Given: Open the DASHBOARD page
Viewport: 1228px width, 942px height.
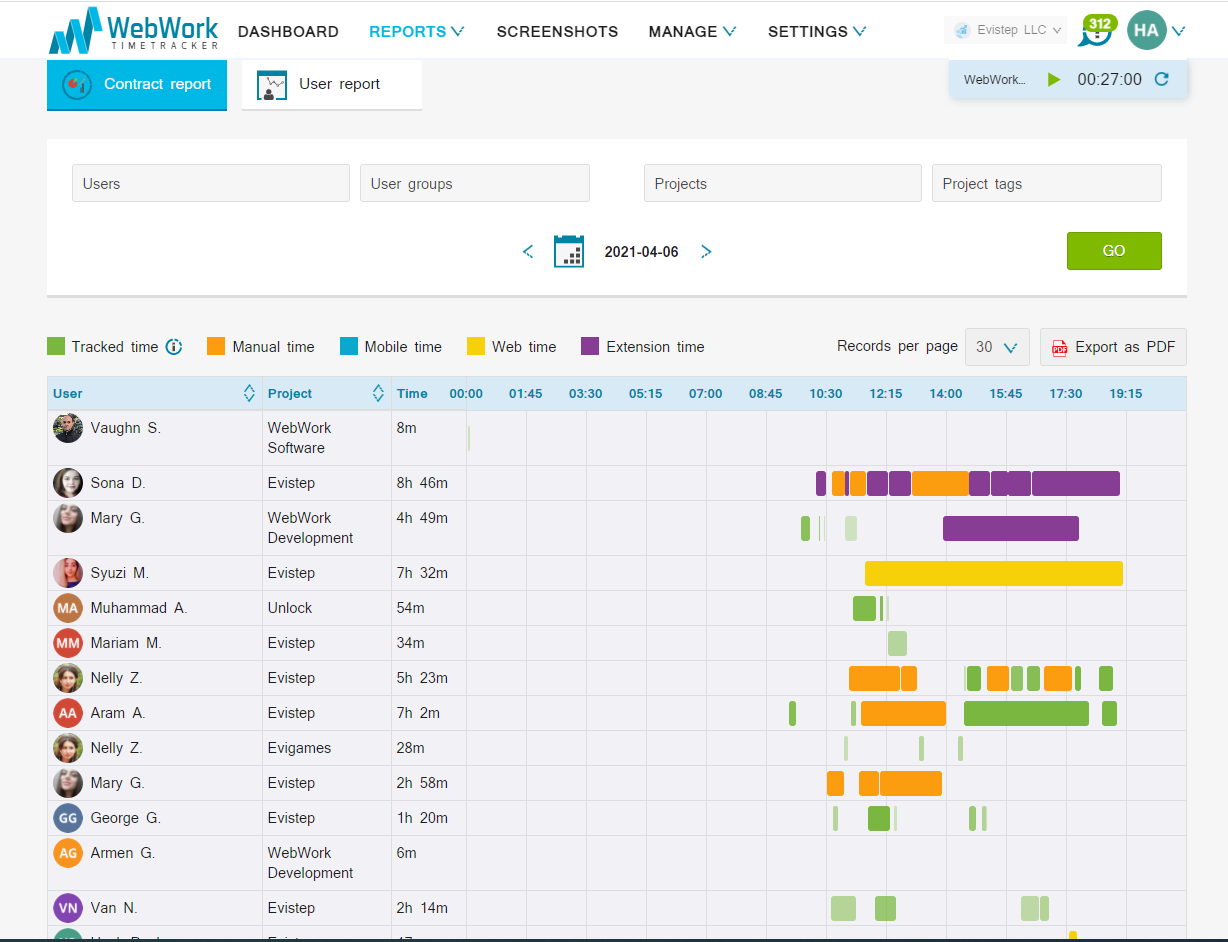Looking at the screenshot, I should 288,31.
